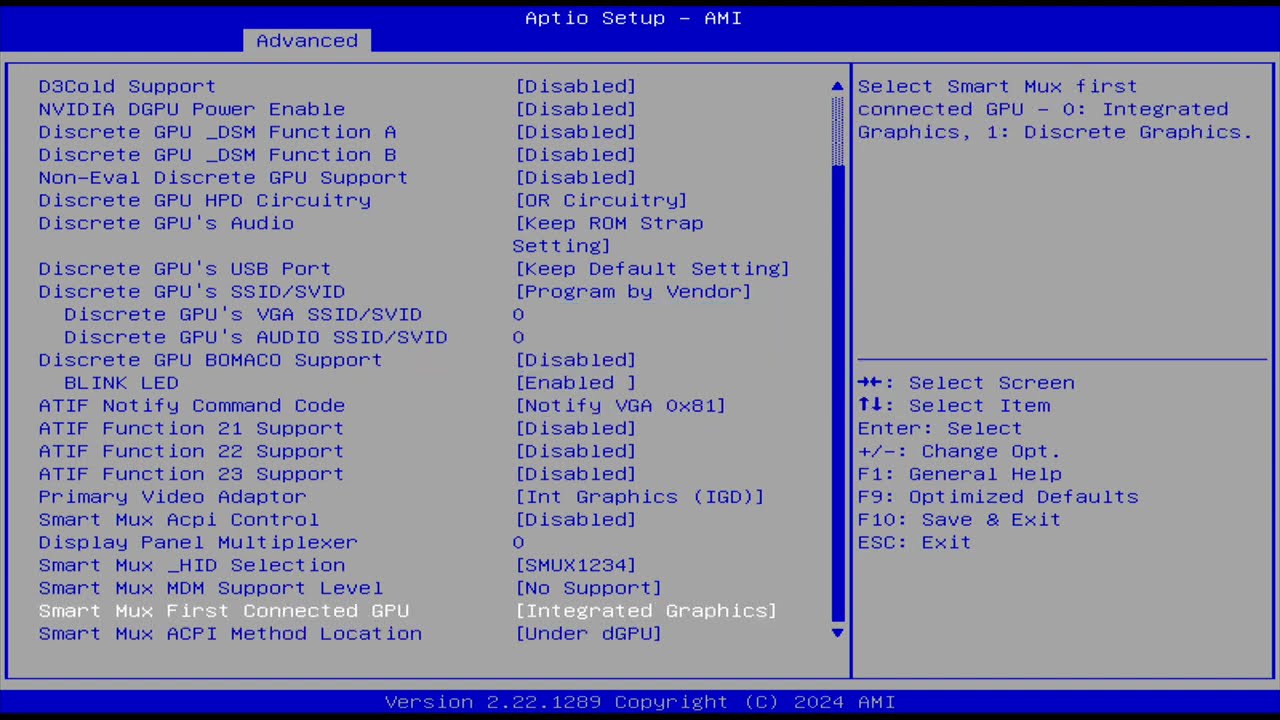Edit Display Panel Multiplexer value

point(518,542)
